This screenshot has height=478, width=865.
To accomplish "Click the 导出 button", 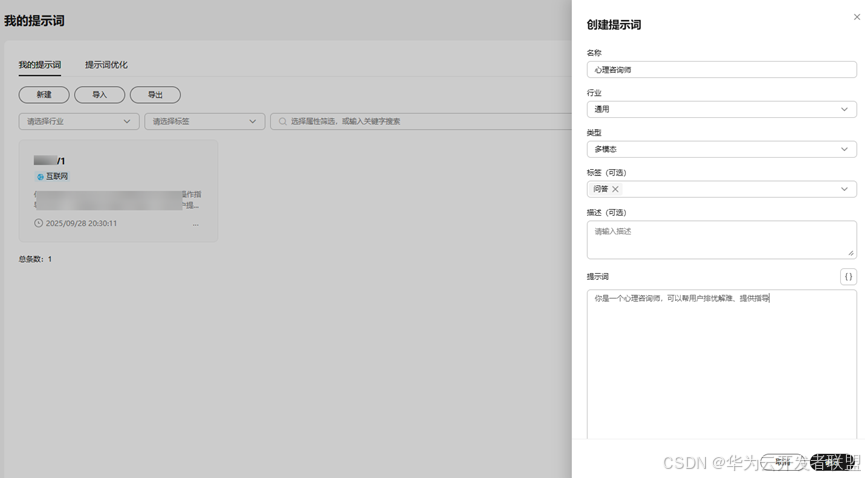I will pos(155,94).
